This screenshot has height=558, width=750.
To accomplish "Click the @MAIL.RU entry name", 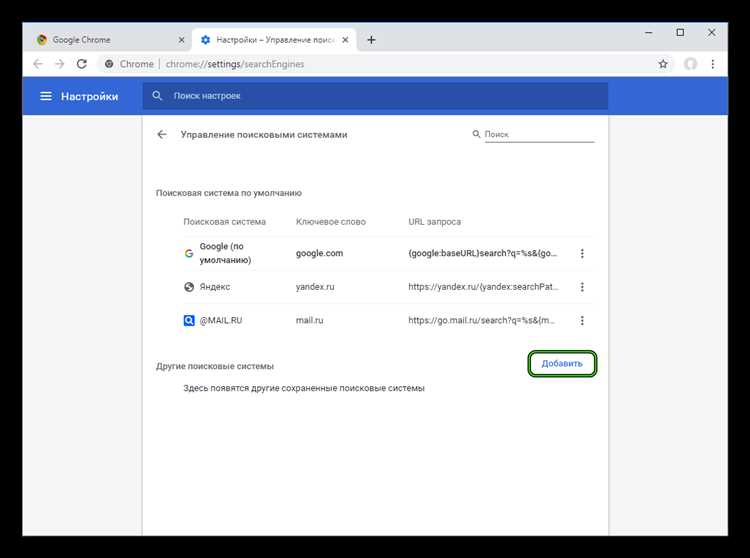I will (x=221, y=320).
